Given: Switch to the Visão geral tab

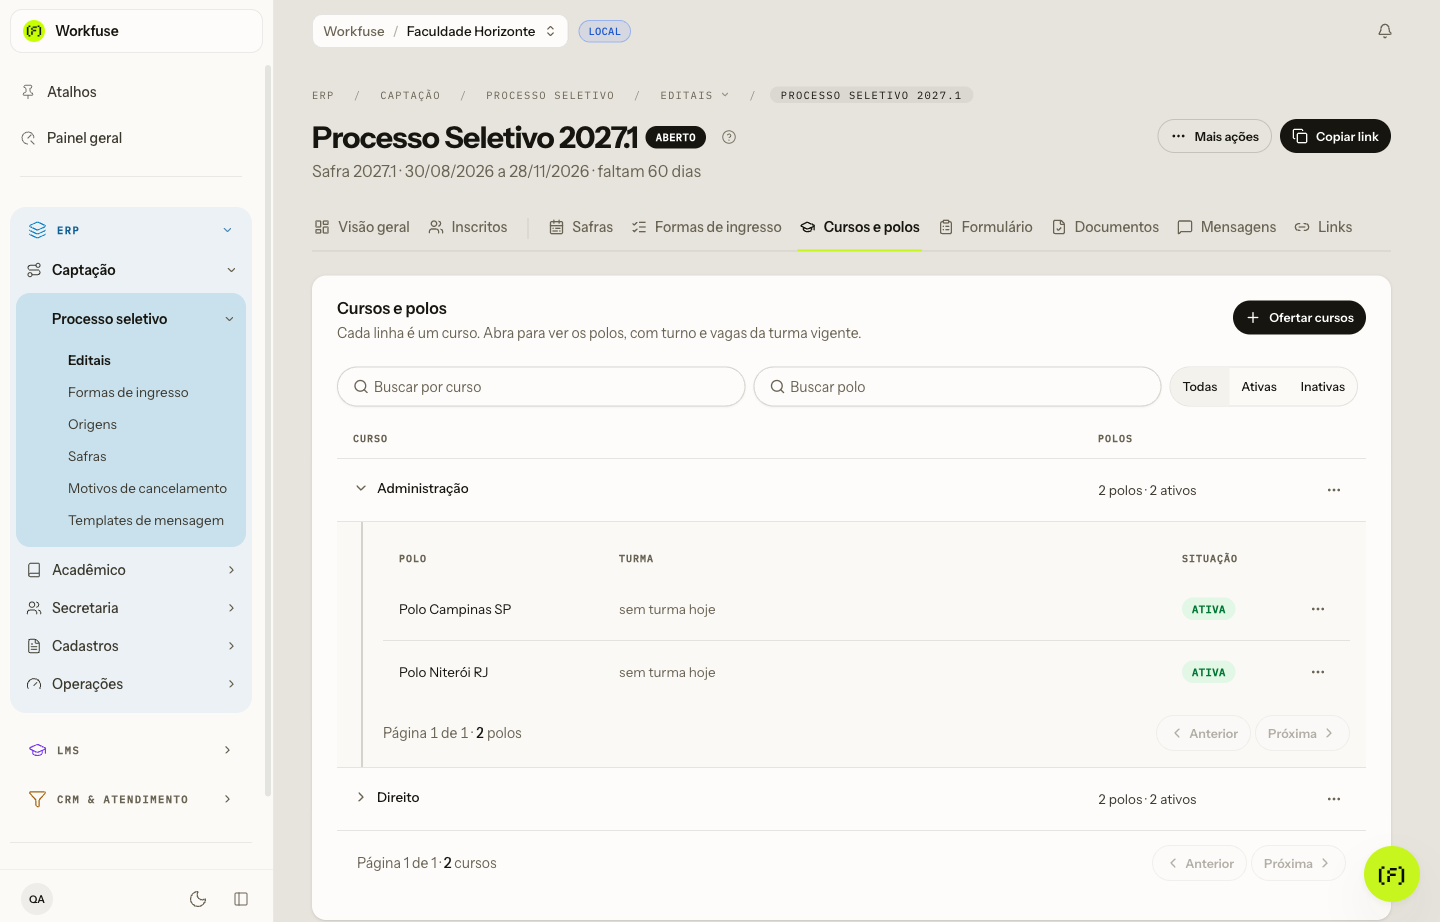Looking at the screenshot, I should tap(362, 227).
